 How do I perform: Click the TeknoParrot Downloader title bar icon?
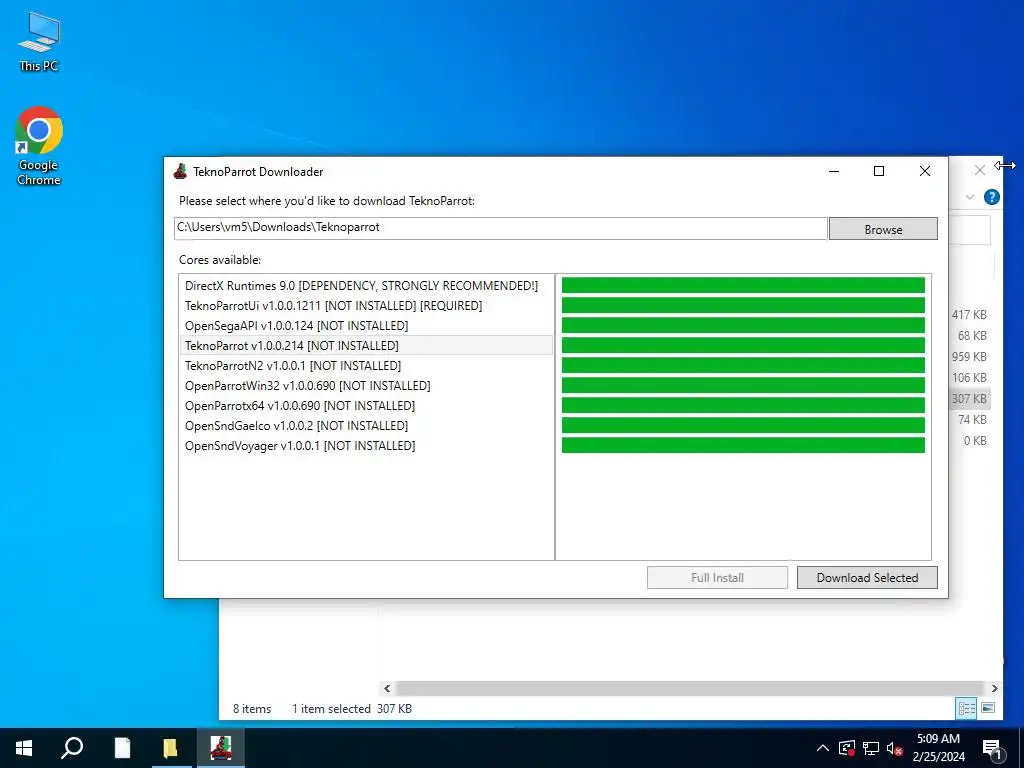click(x=180, y=172)
